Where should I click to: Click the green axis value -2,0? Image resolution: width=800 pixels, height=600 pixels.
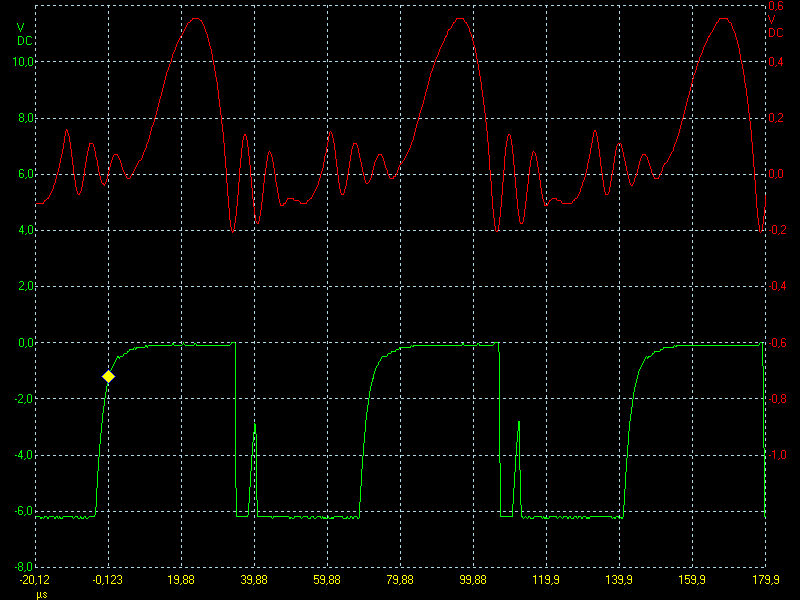click(24, 399)
